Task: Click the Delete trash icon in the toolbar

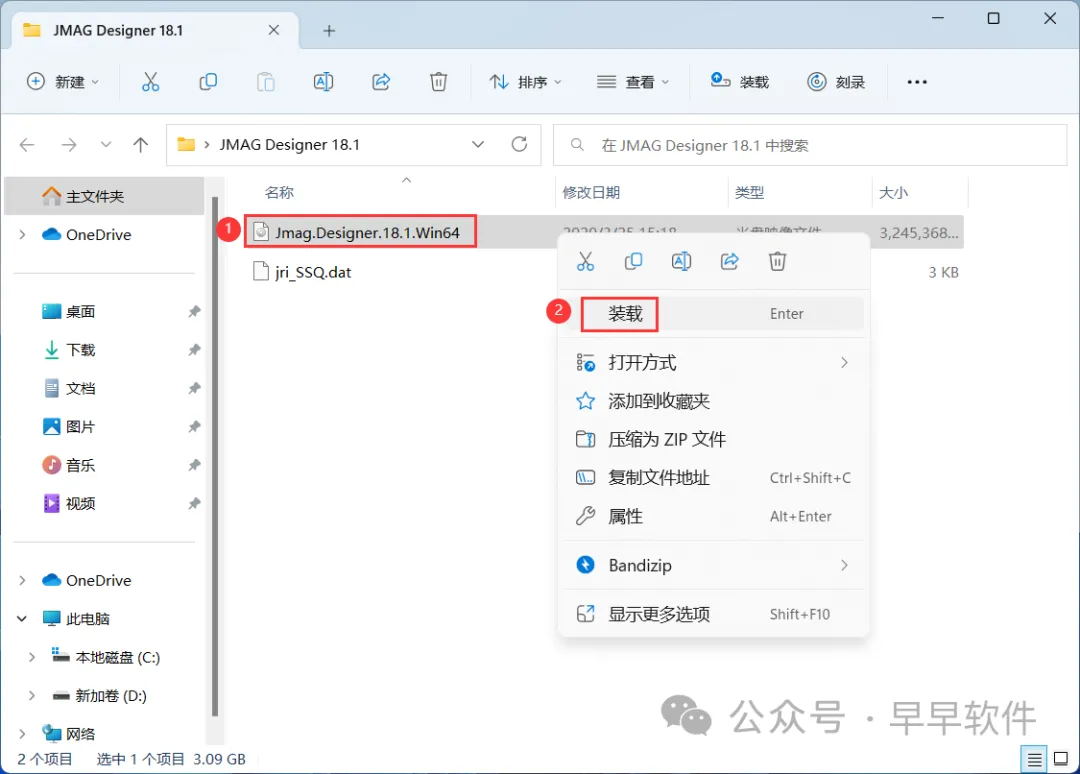Action: tap(439, 82)
